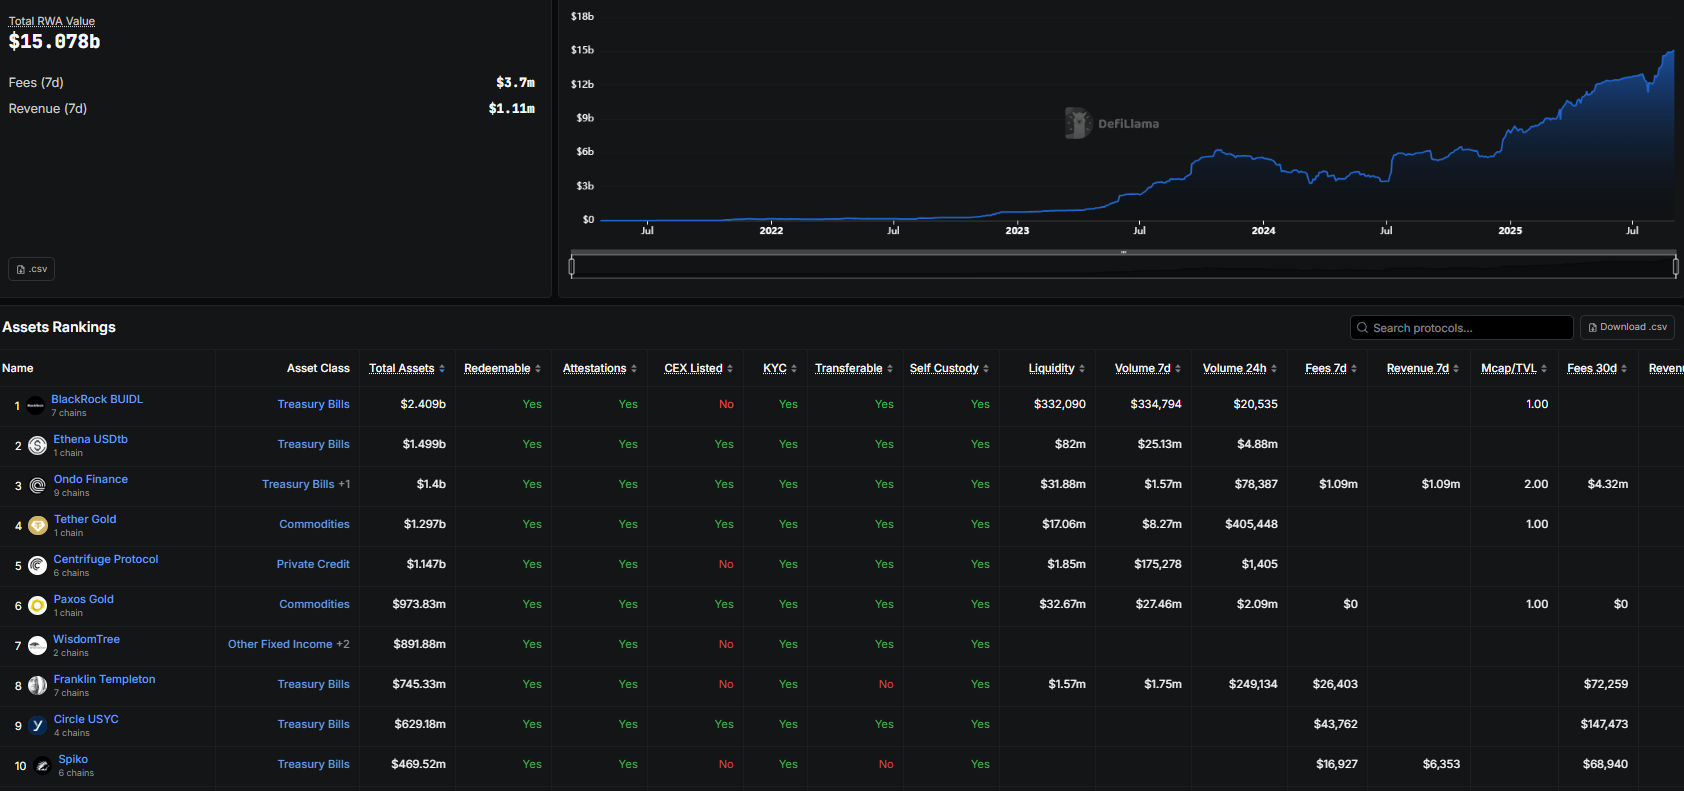
Task: Open the BlackRock BUIDL asset link
Action: [97, 399]
